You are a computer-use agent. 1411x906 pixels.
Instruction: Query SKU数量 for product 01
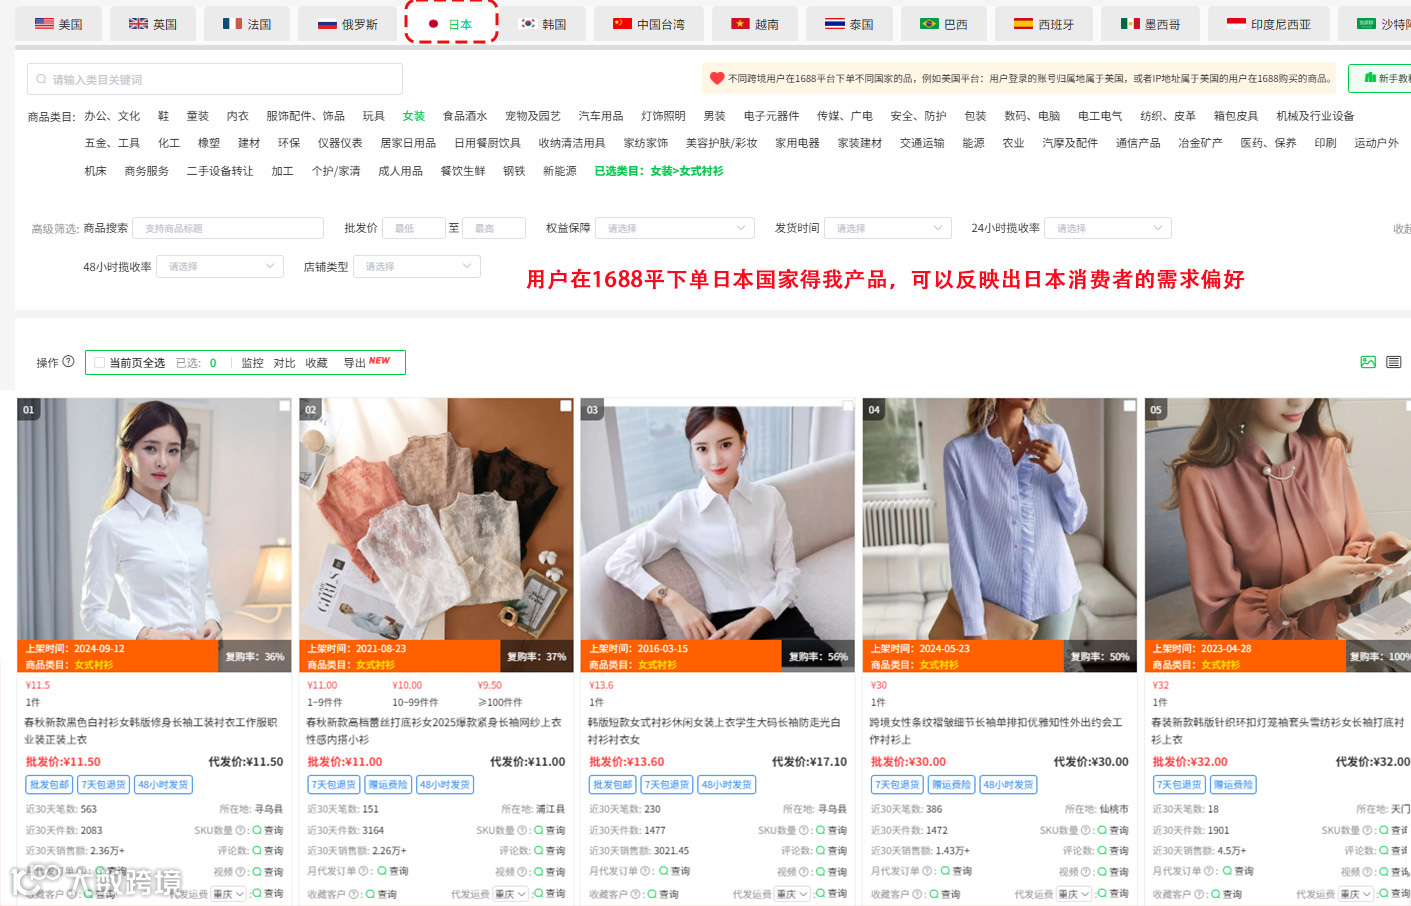(268, 830)
